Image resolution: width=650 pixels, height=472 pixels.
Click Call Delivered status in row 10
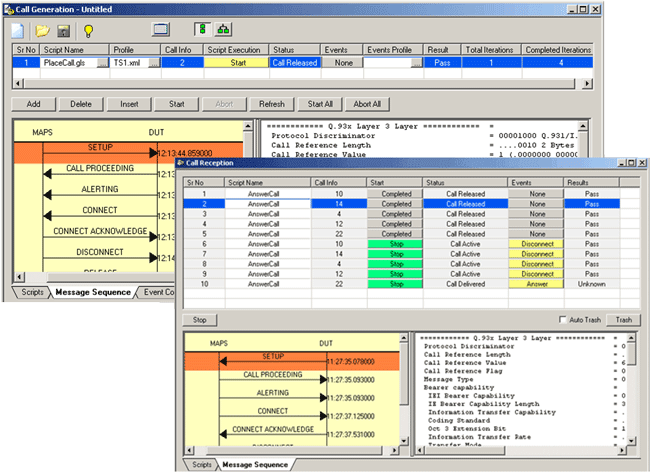[465, 284]
